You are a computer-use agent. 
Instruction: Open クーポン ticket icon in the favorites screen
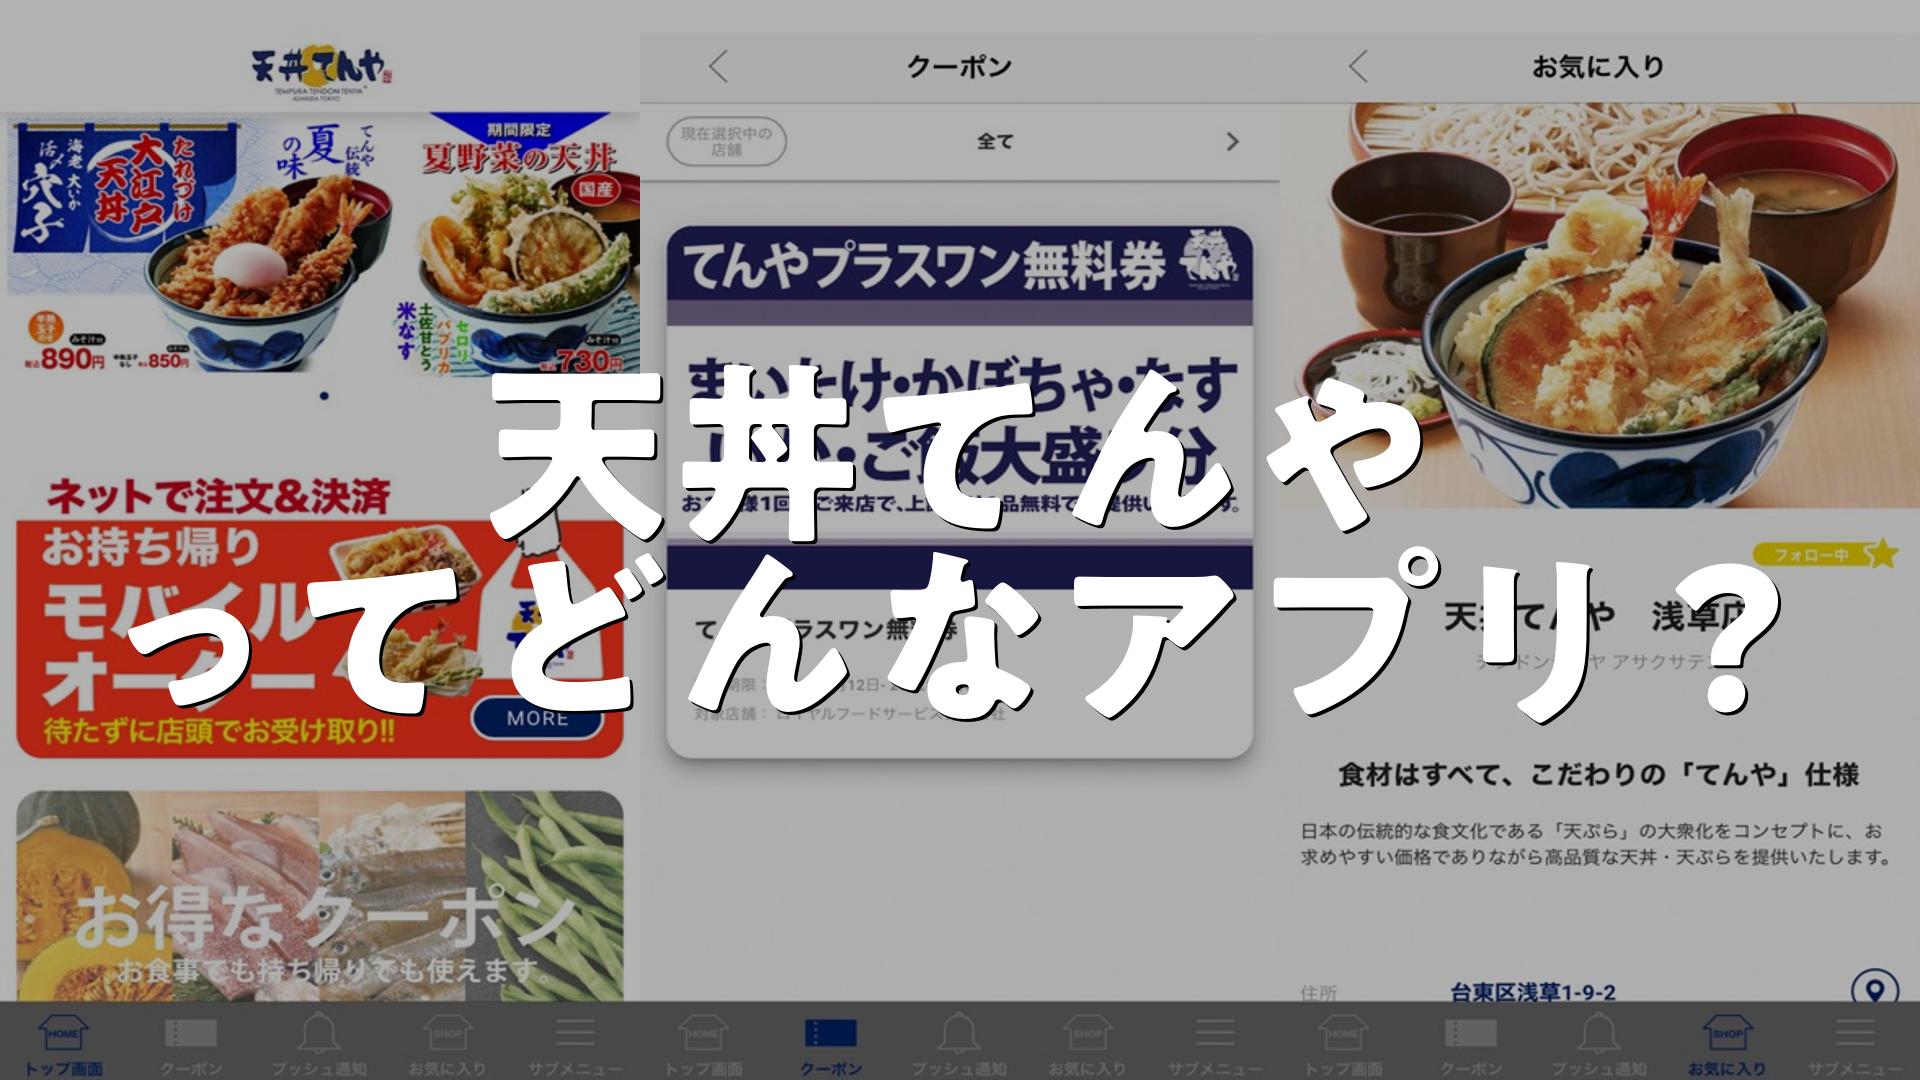[1471, 1043]
